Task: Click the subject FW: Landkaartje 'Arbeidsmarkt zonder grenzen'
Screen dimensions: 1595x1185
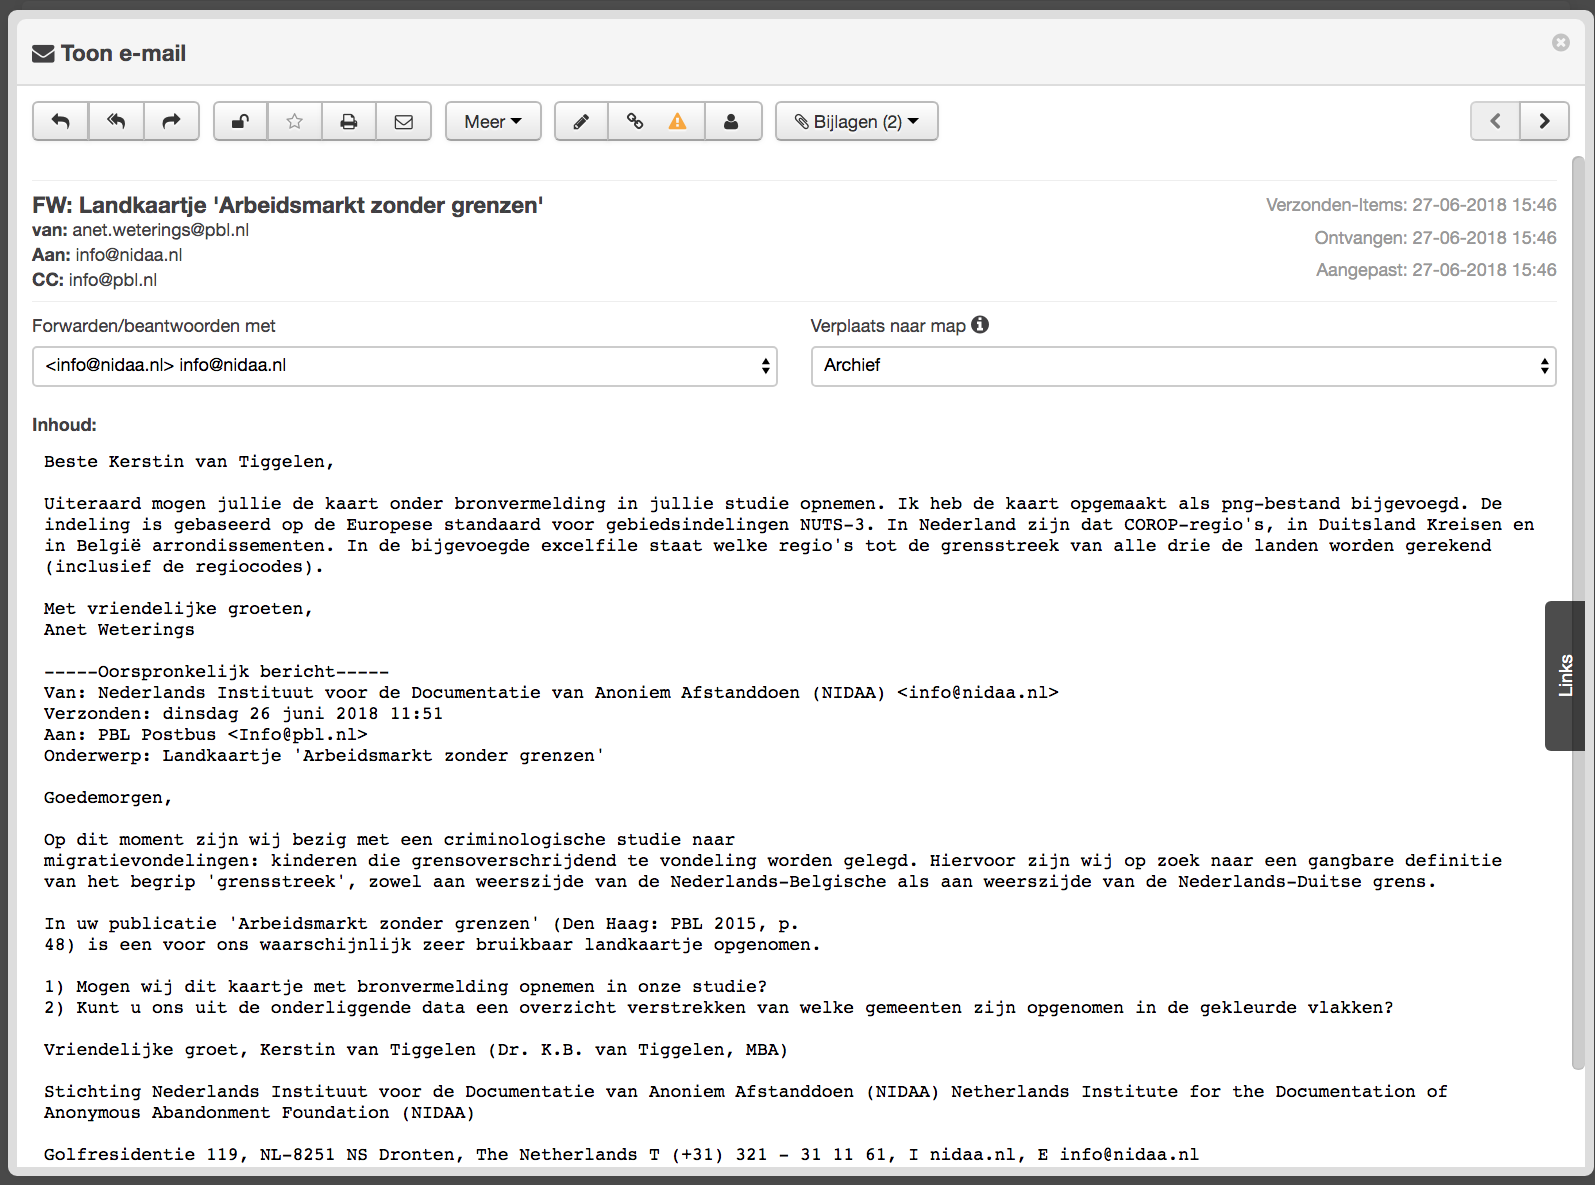Action: 288,205
